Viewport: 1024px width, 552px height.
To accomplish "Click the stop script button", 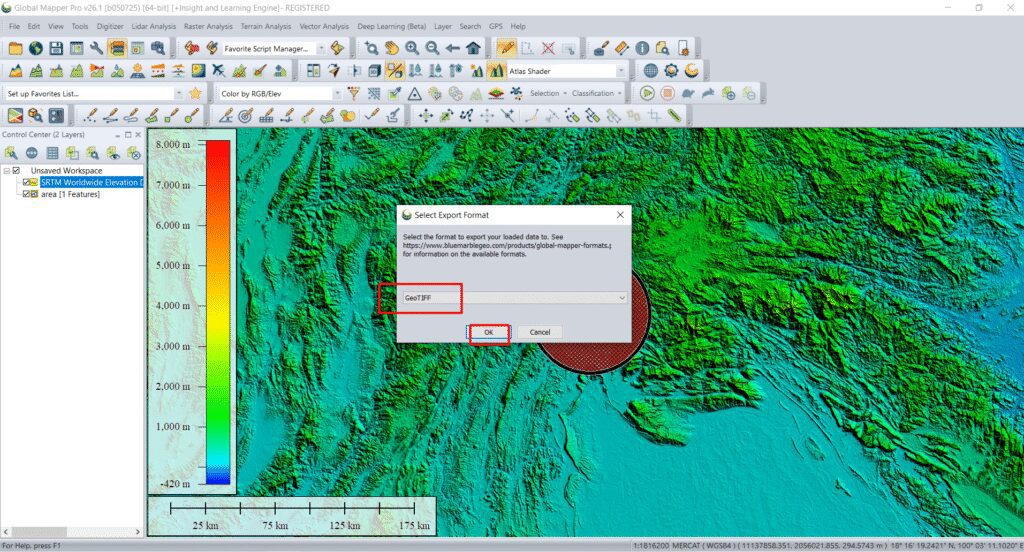I will pos(667,93).
